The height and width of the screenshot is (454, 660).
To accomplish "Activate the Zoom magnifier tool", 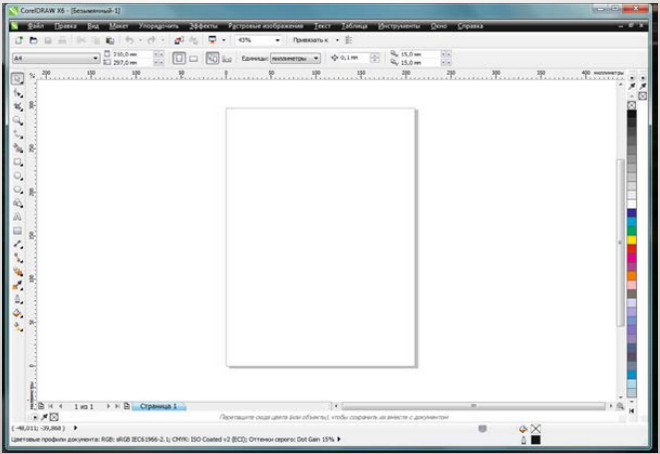I will pos(18,121).
